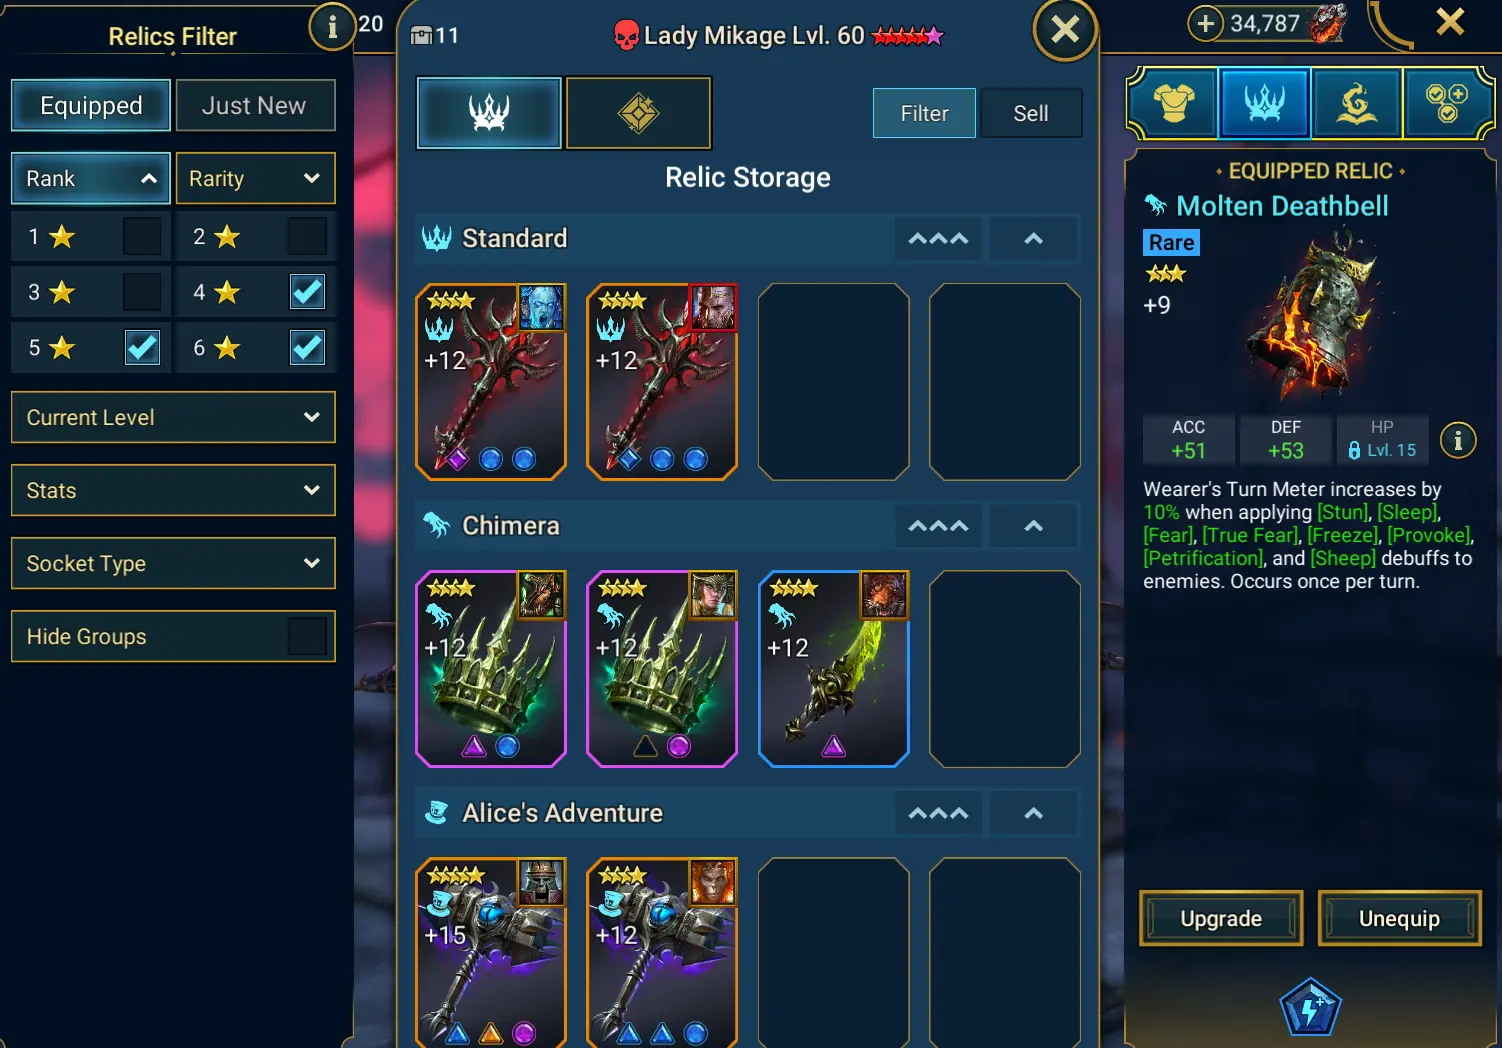
Task: Select the +15 Alice's Adventure hammer relic
Action: coord(491,953)
